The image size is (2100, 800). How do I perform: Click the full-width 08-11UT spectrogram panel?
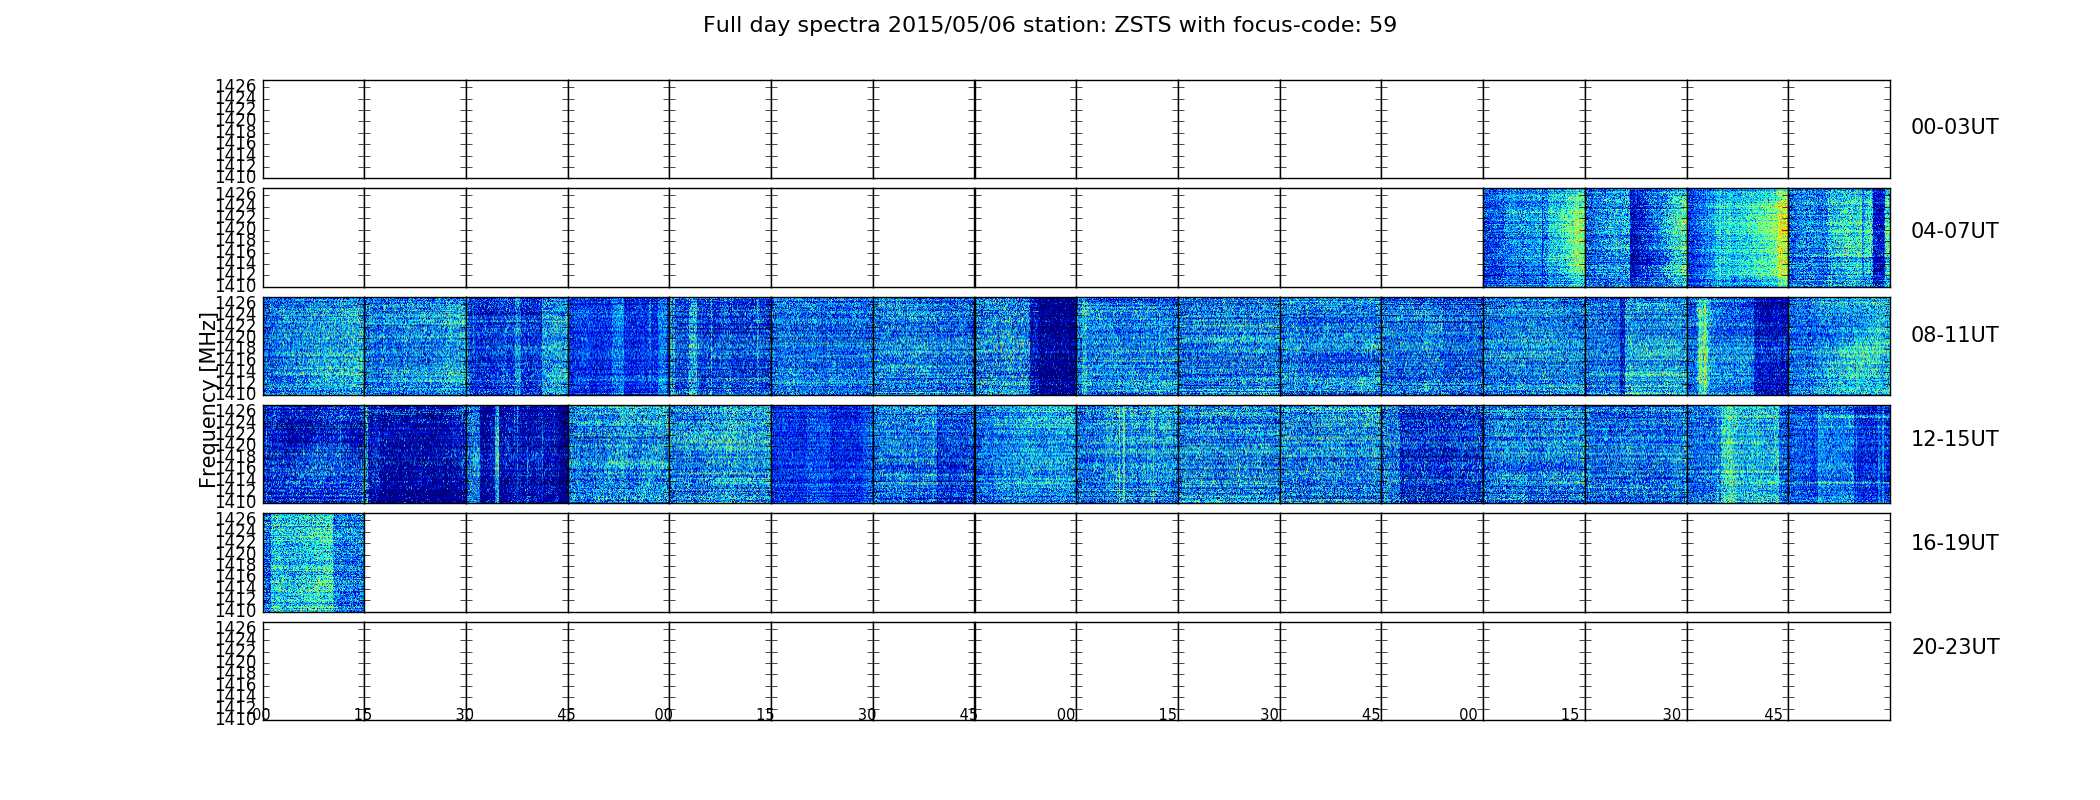click(x=1076, y=346)
